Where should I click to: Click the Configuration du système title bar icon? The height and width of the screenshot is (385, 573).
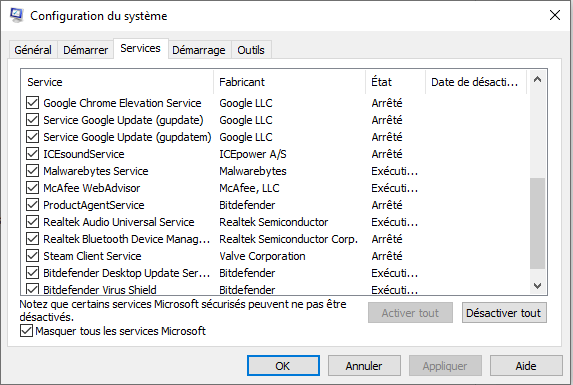[x=16, y=15]
